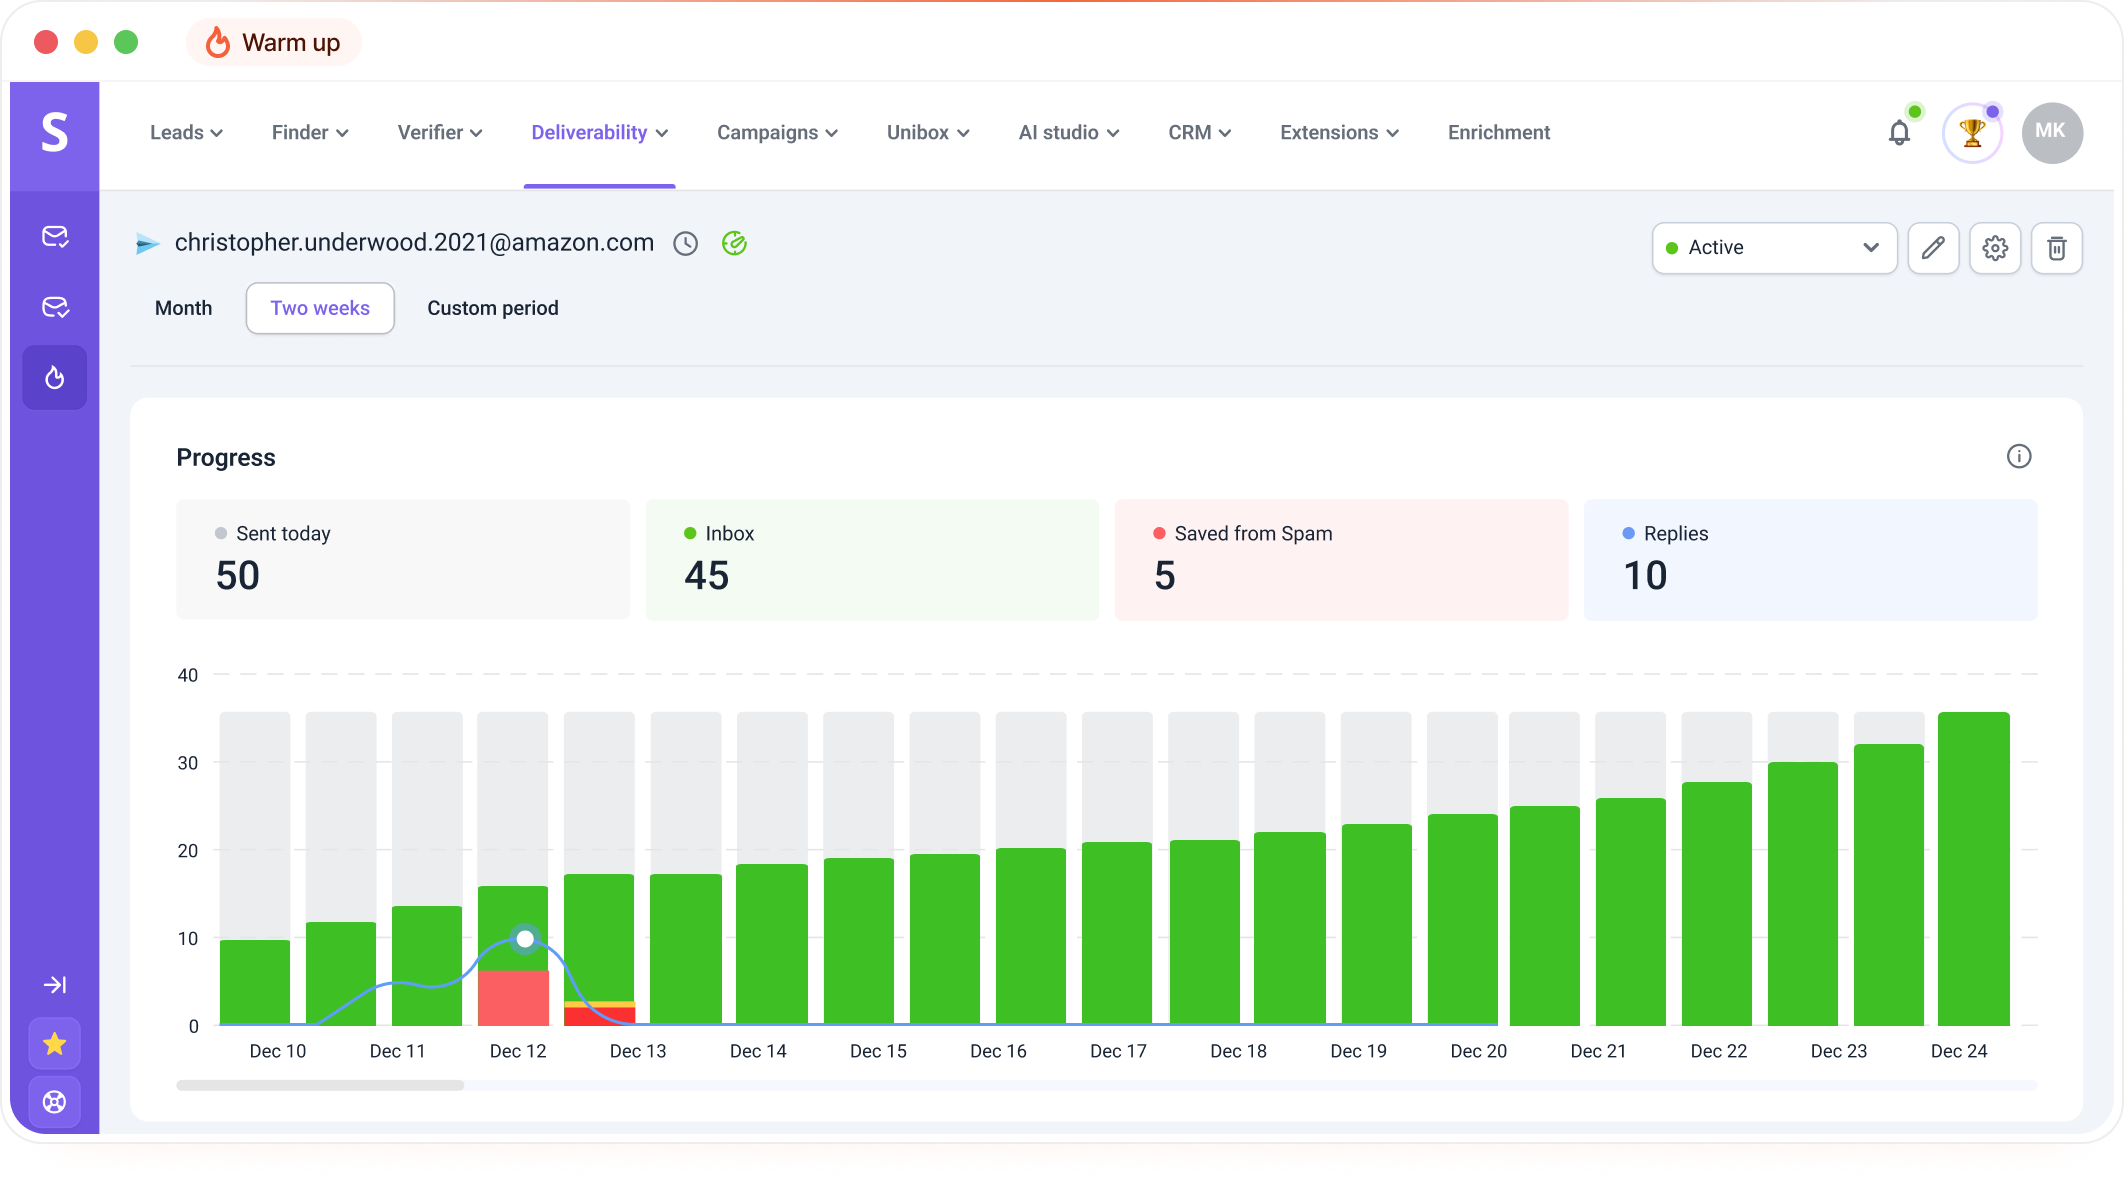Click the green verified check icon
Screen dimensions: 2124x1184
734,244
